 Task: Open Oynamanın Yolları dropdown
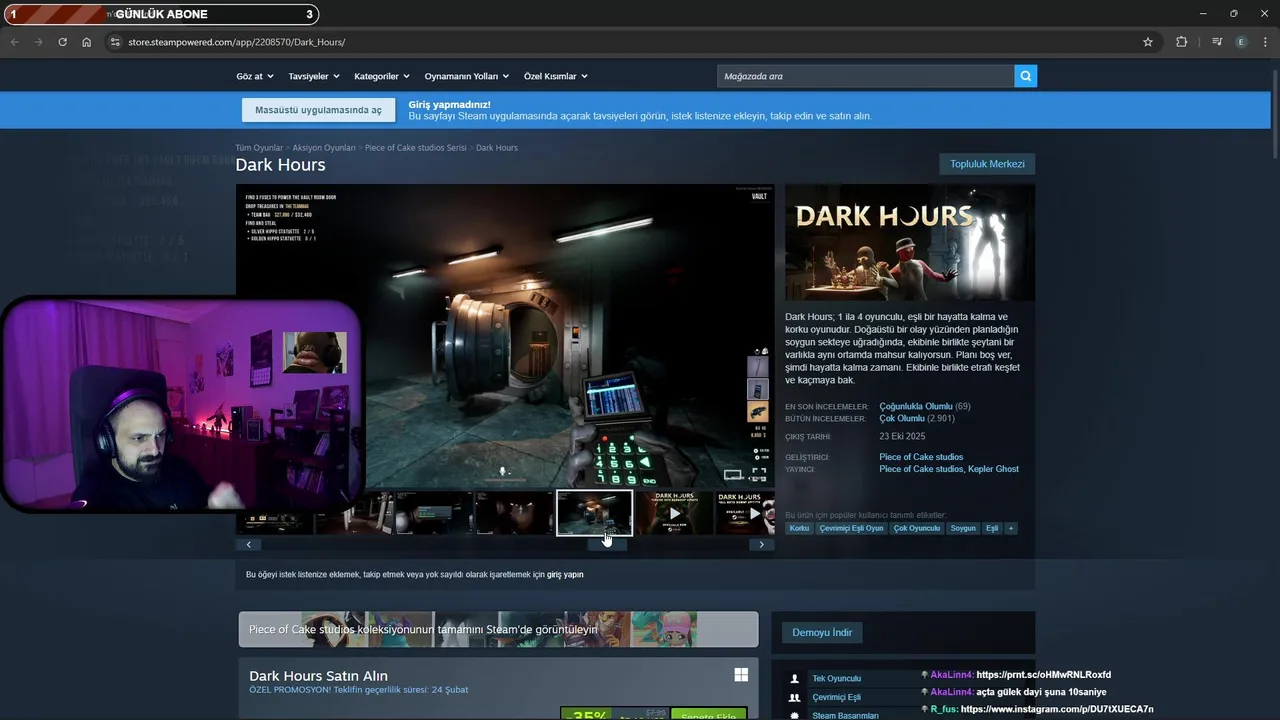point(466,76)
